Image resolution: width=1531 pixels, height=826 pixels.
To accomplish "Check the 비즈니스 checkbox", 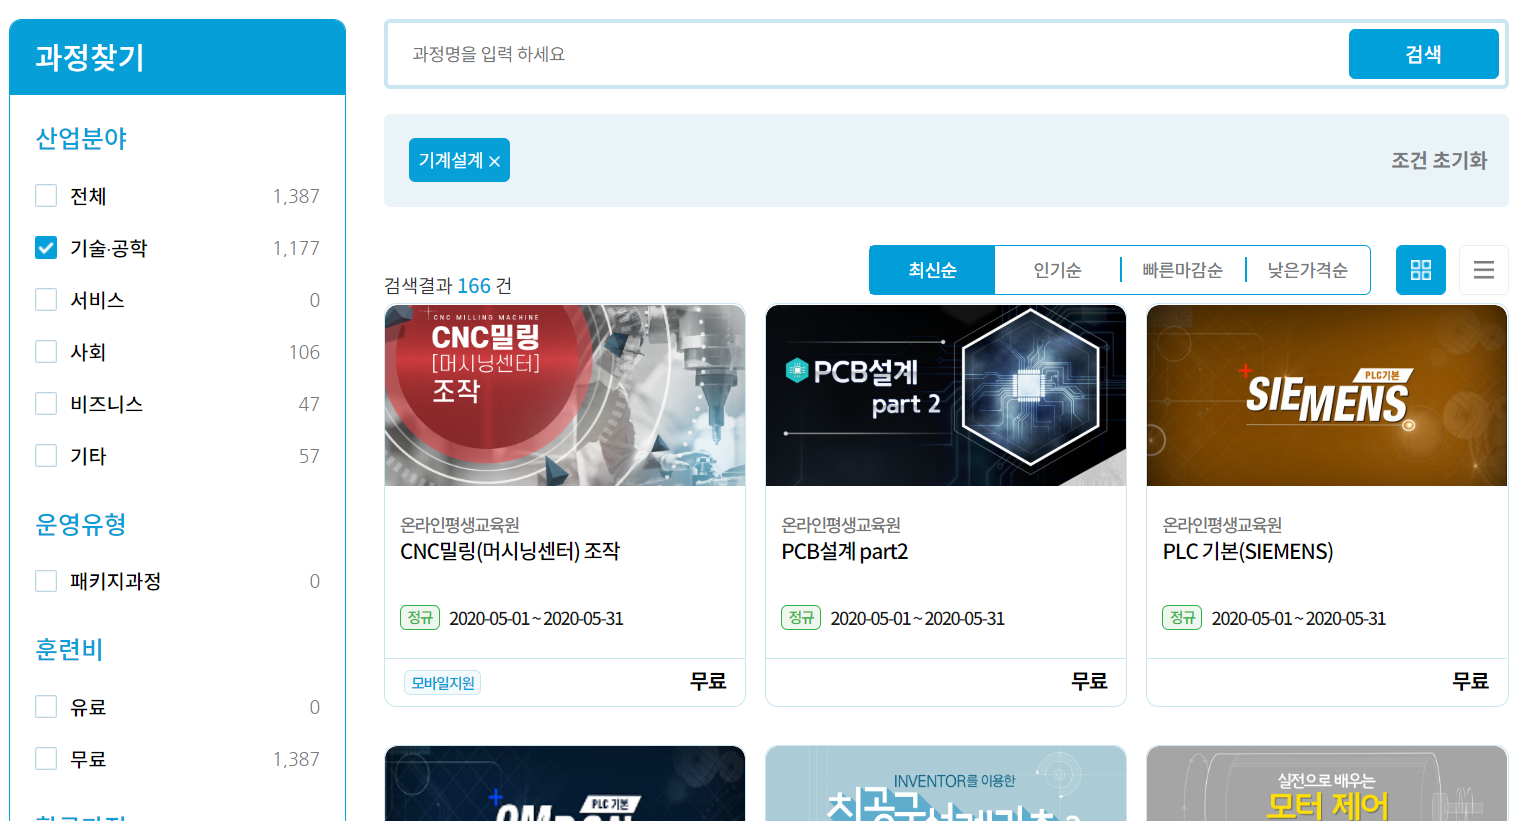I will pyautogui.click(x=46, y=403).
